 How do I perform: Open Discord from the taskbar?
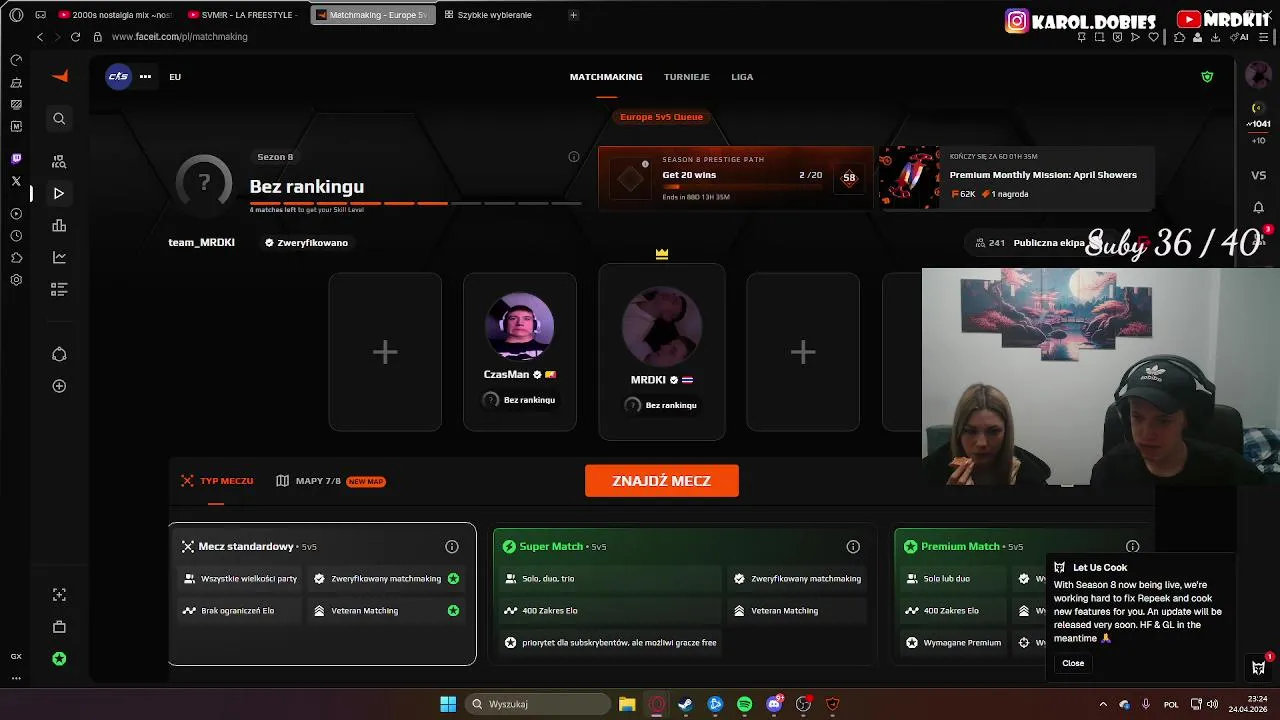[x=774, y=704]
